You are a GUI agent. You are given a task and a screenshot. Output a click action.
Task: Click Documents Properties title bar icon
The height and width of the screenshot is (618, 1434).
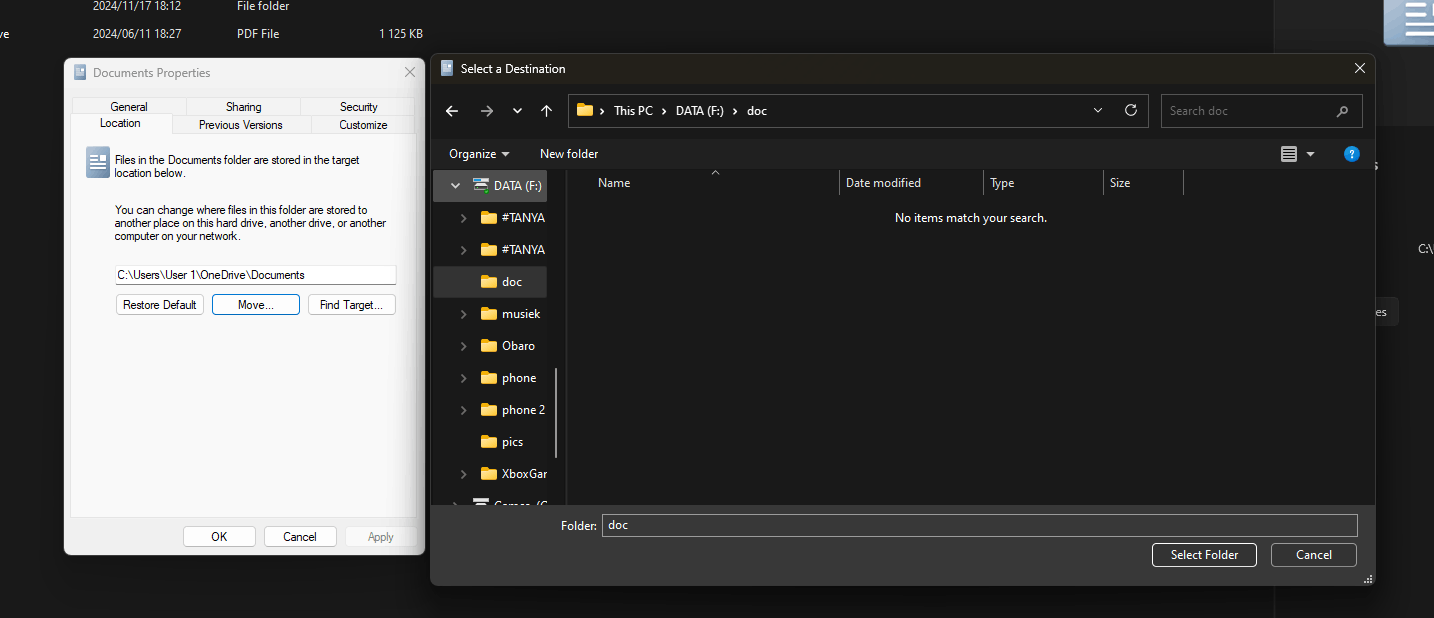[80, 73]
